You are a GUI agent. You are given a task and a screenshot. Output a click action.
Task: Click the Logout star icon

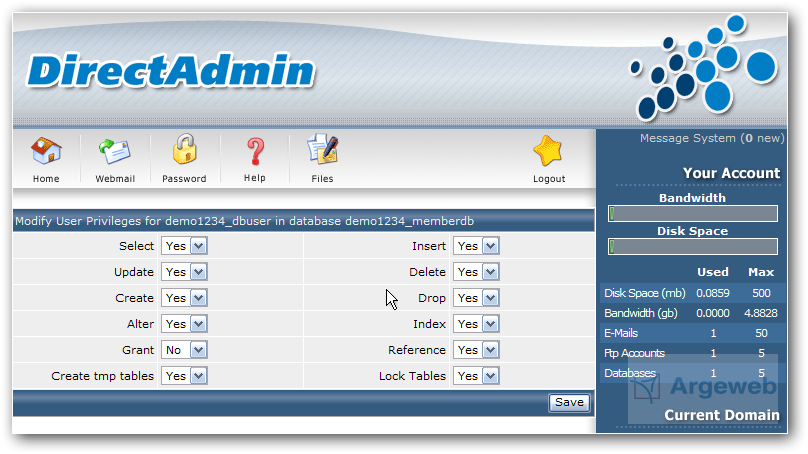548,151
